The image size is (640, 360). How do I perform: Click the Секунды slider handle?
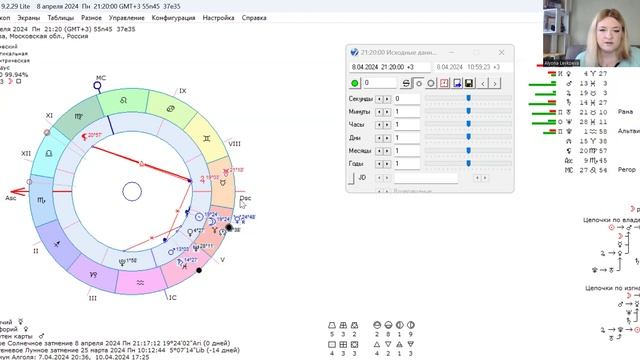point(469,98)
